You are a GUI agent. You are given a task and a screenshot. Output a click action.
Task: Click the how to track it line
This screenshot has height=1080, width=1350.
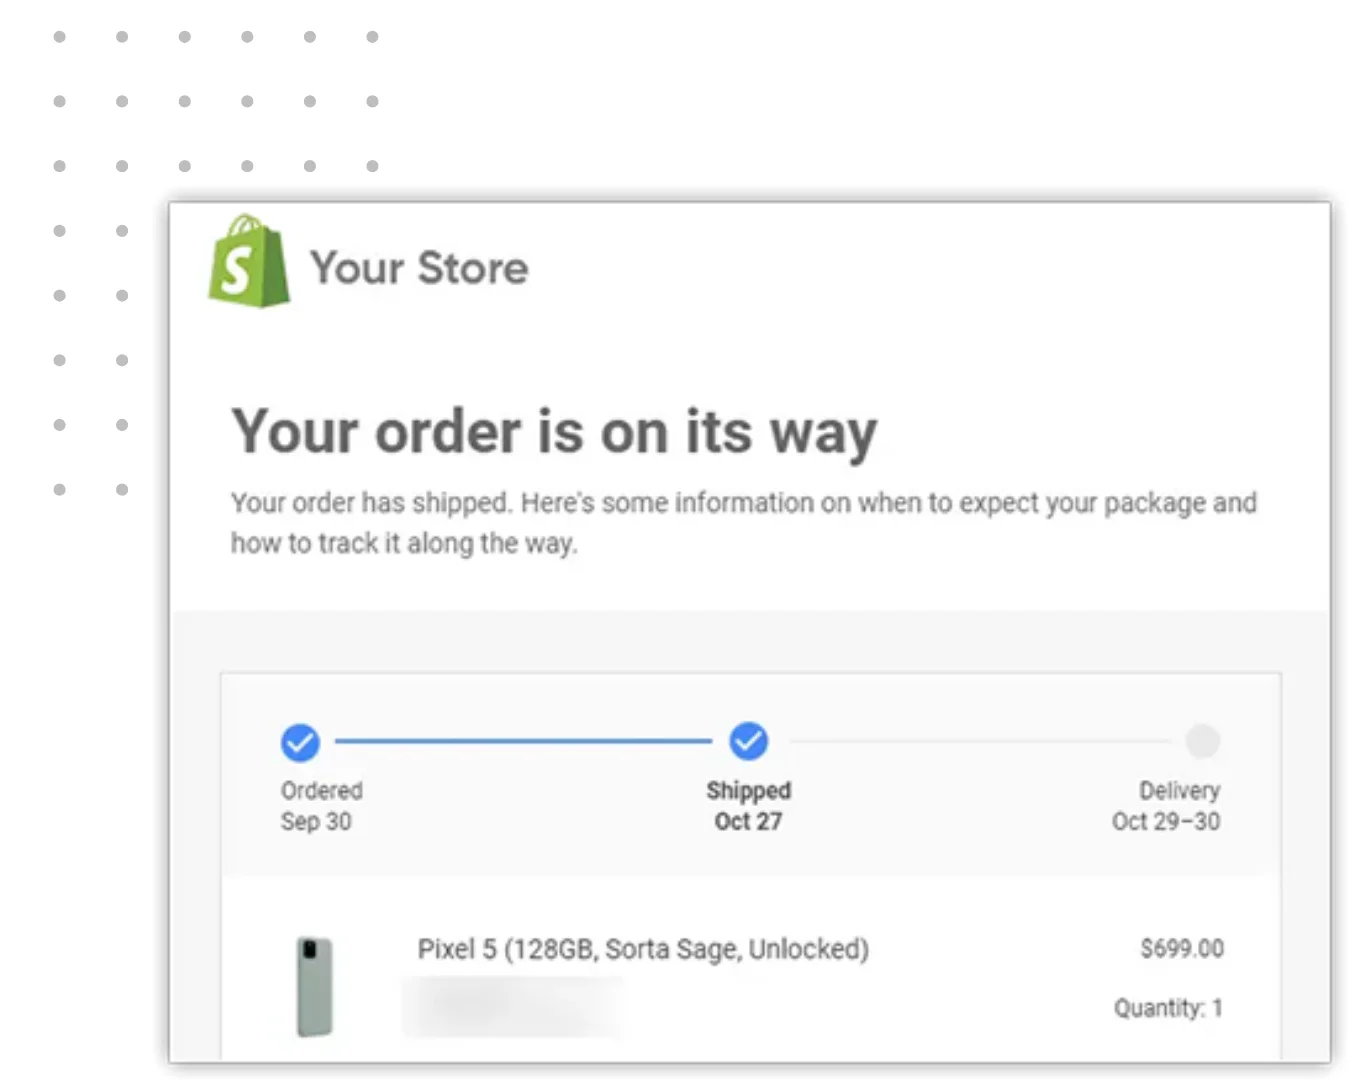(404, 543)
